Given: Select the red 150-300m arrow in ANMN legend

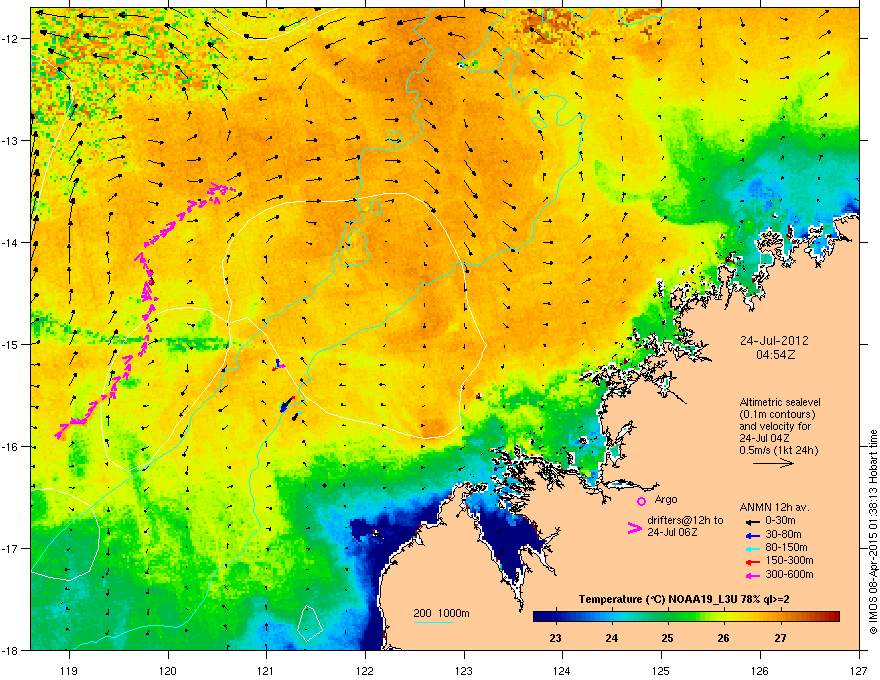Looking at the screenshot, I should 753,562.
